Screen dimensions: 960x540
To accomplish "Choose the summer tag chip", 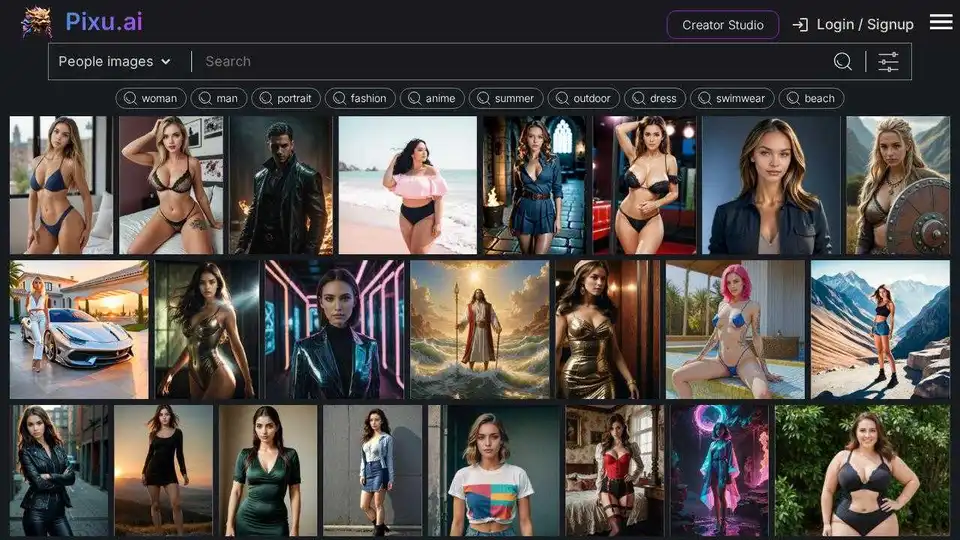I will pyautogui.click(x=506, y=98).
